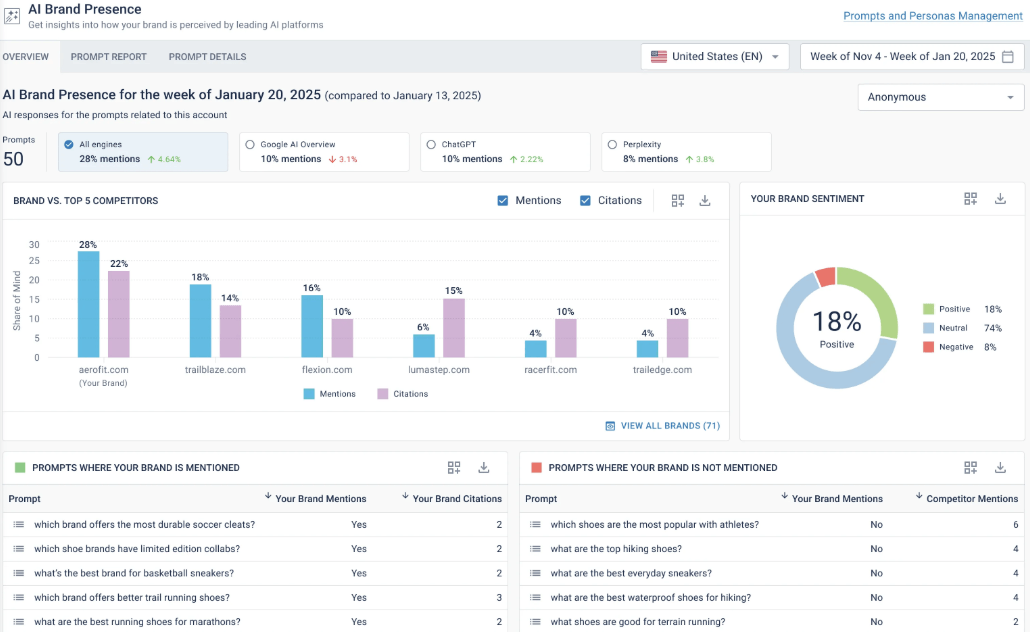Click the lumastep.com 15% citations bar
The height and width of the screenshot is (632, 1030).
[454, 328]
